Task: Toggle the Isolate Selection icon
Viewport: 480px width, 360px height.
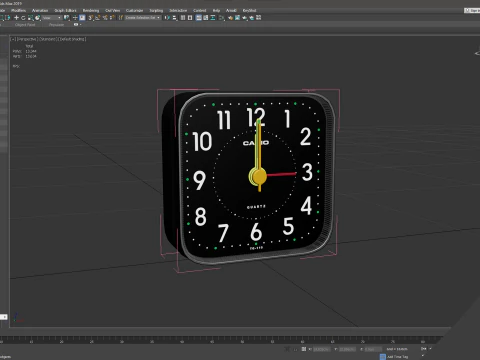Action: point(287,349)
